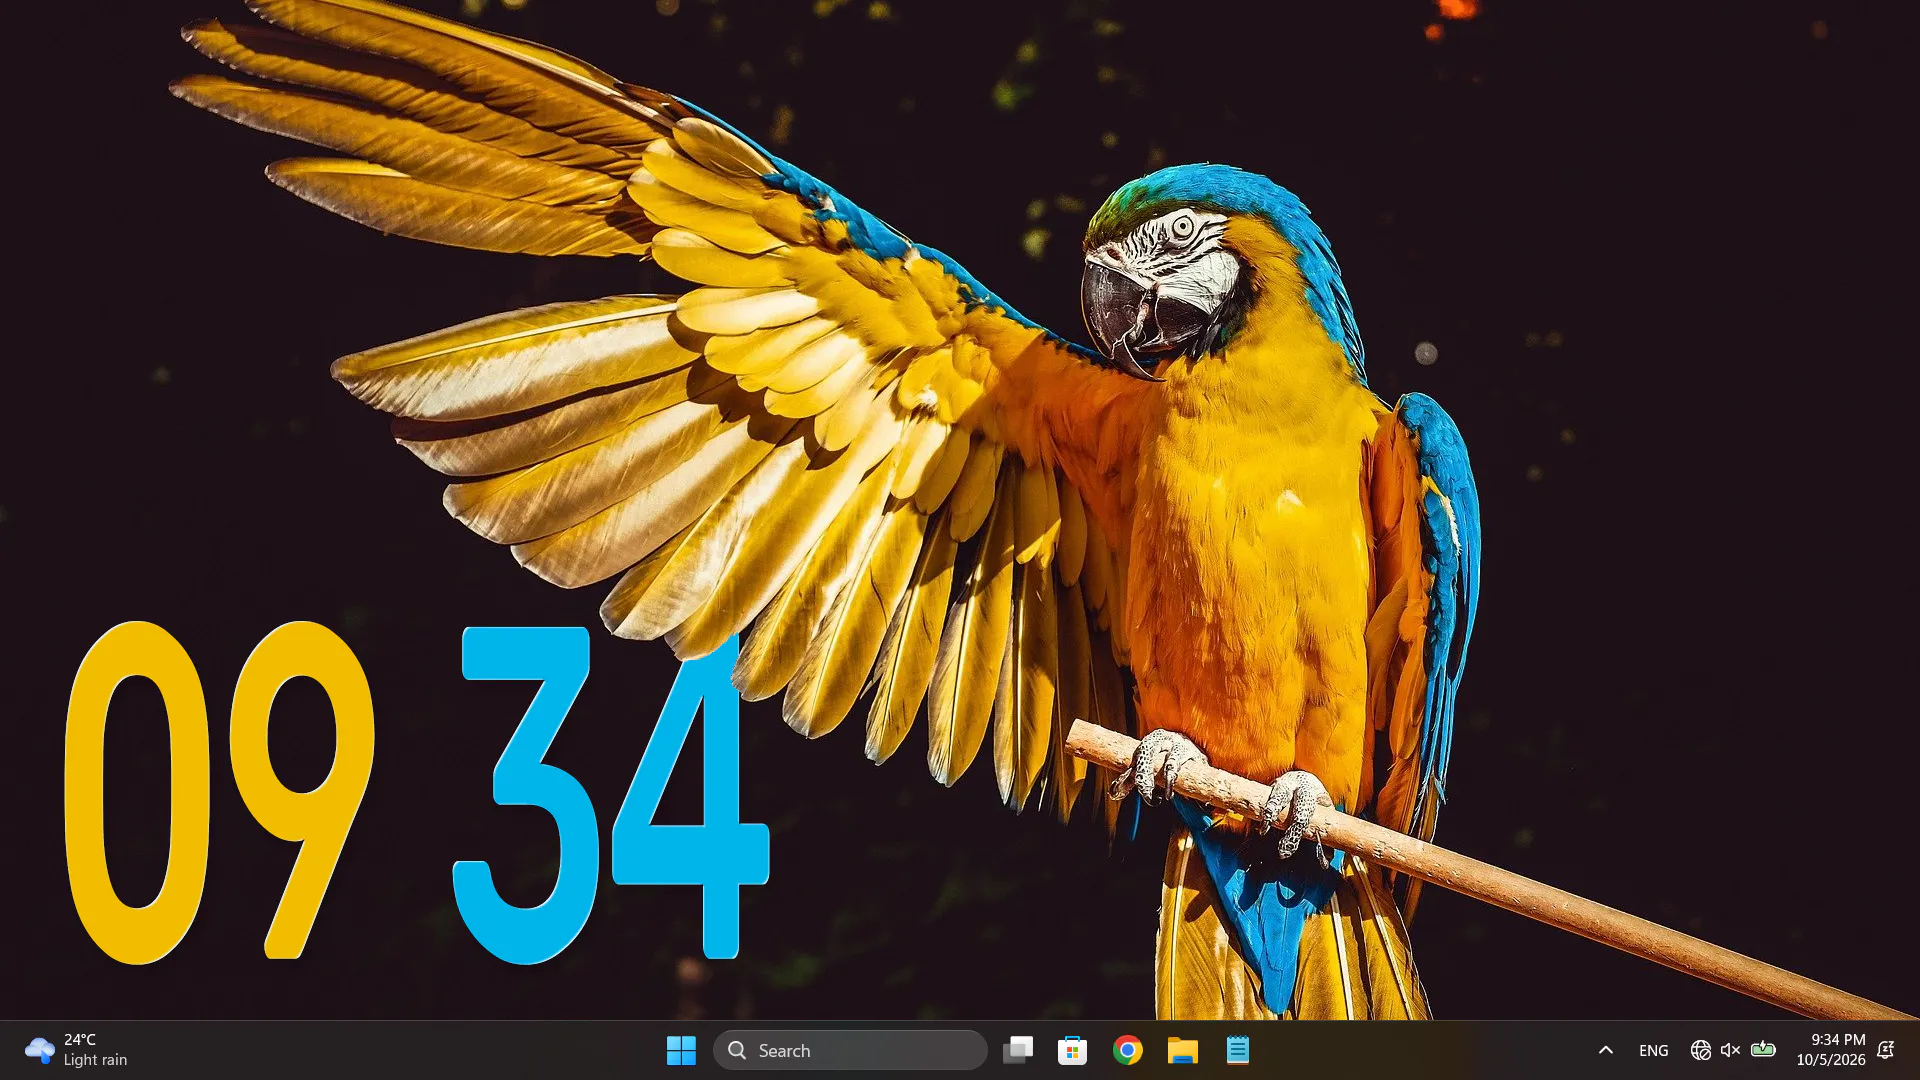Open Google Chrome from the taskbar
This screenshot has width=1920, height=1080.
click(1127, 1050)
